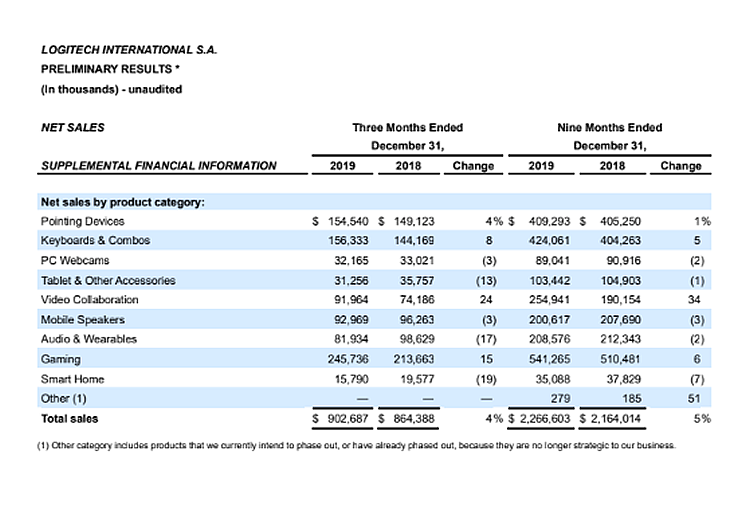Click the nine-month value 35,088
Image resolution: width=750 pixels, height=510 pixels.
[552, 379]
